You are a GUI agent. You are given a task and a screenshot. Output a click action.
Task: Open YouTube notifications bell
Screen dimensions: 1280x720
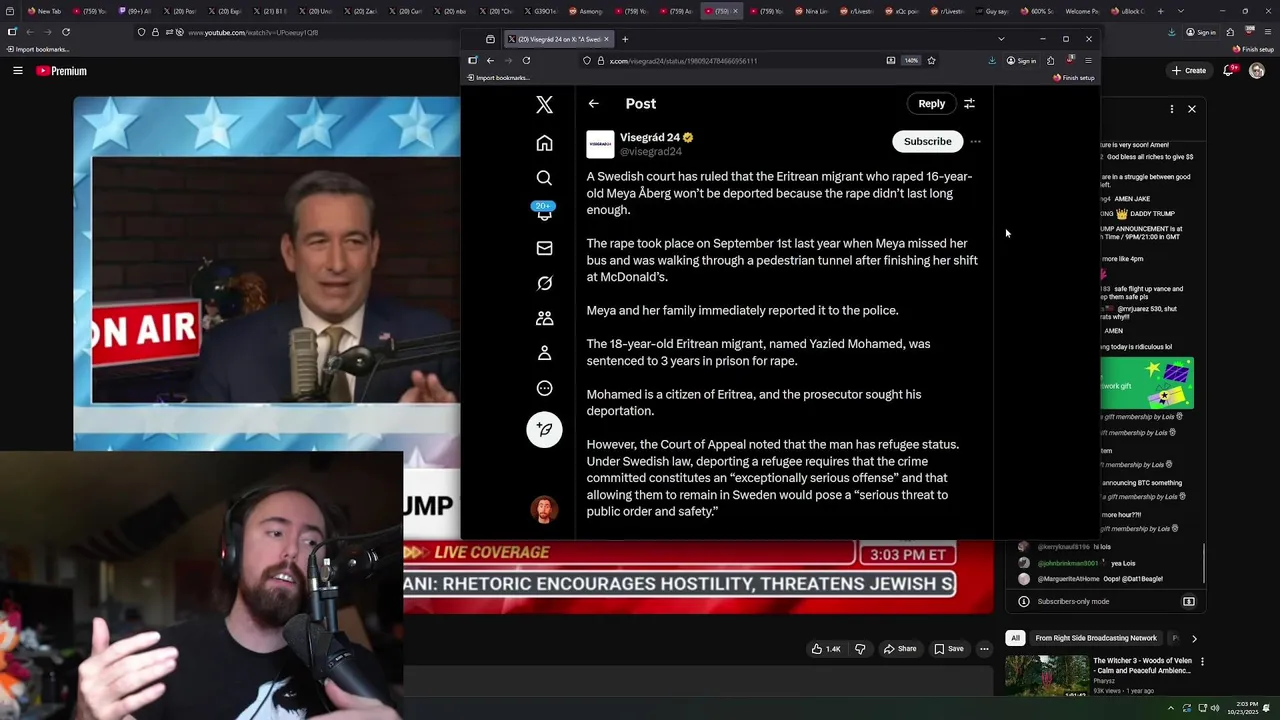click(x=1228, y=71)
